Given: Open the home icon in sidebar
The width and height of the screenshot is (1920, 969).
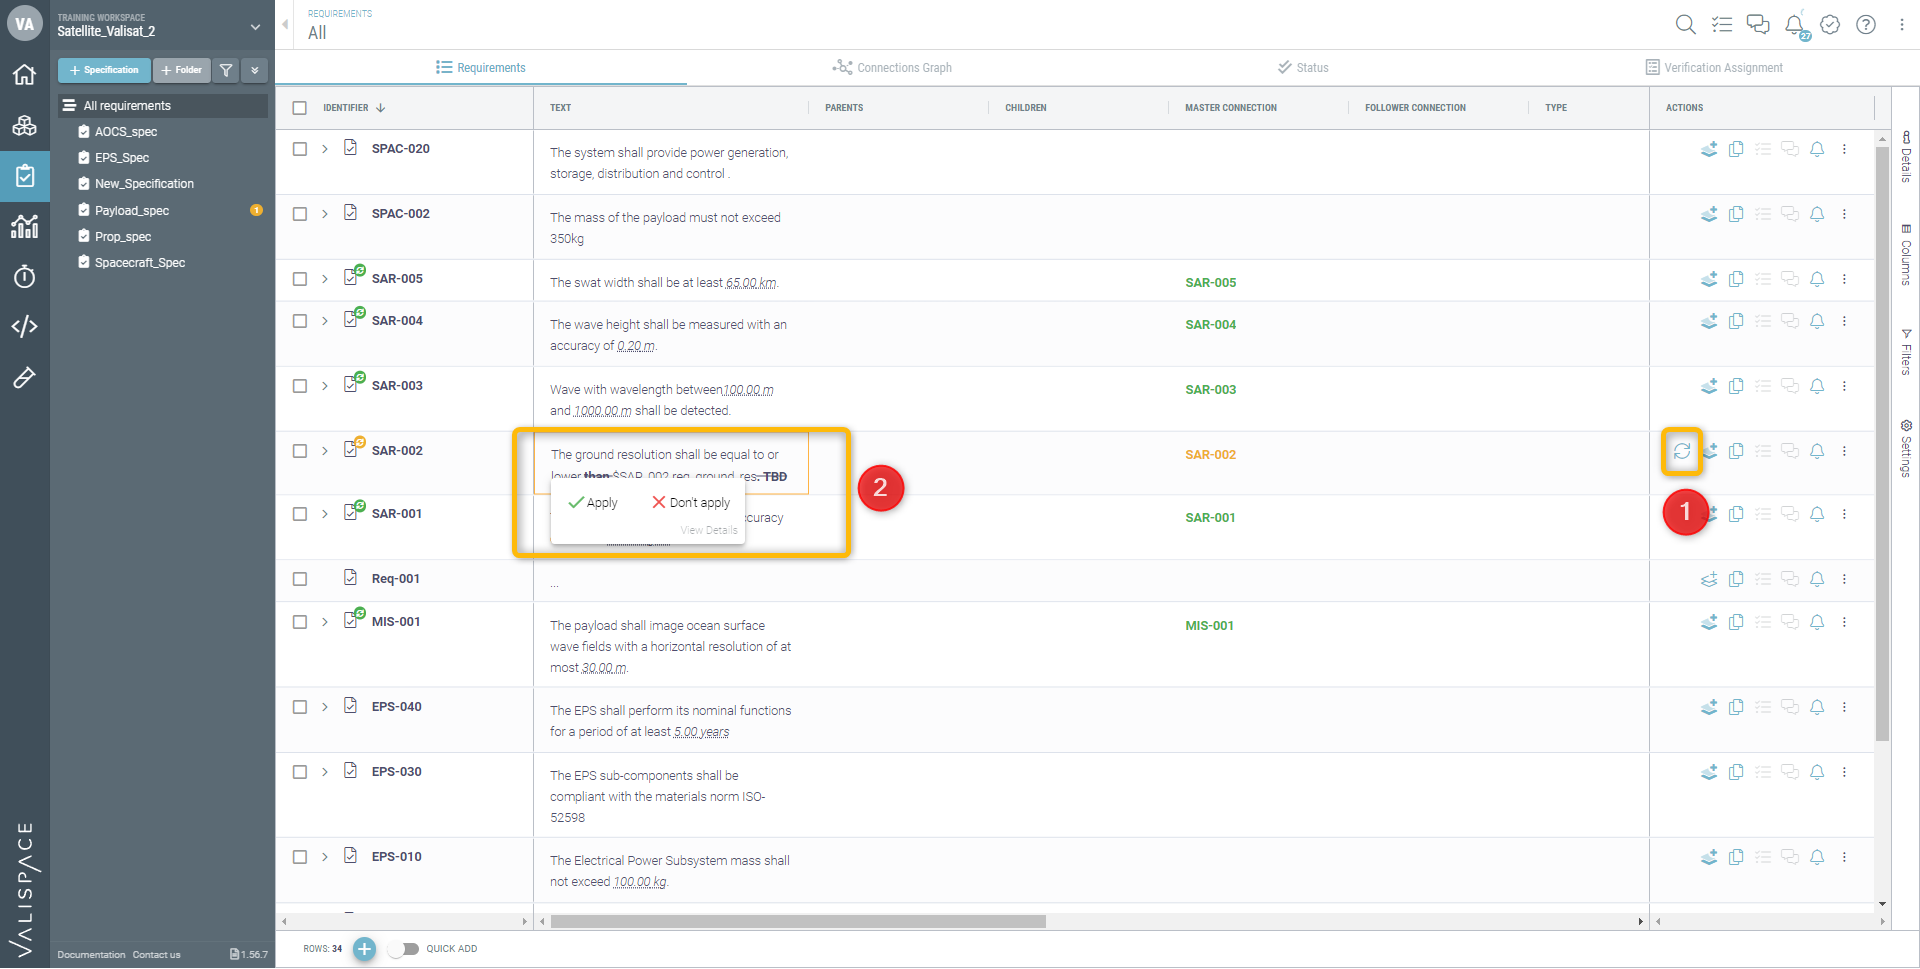Looking at the screenshot, I should click(x=25, y=75).
